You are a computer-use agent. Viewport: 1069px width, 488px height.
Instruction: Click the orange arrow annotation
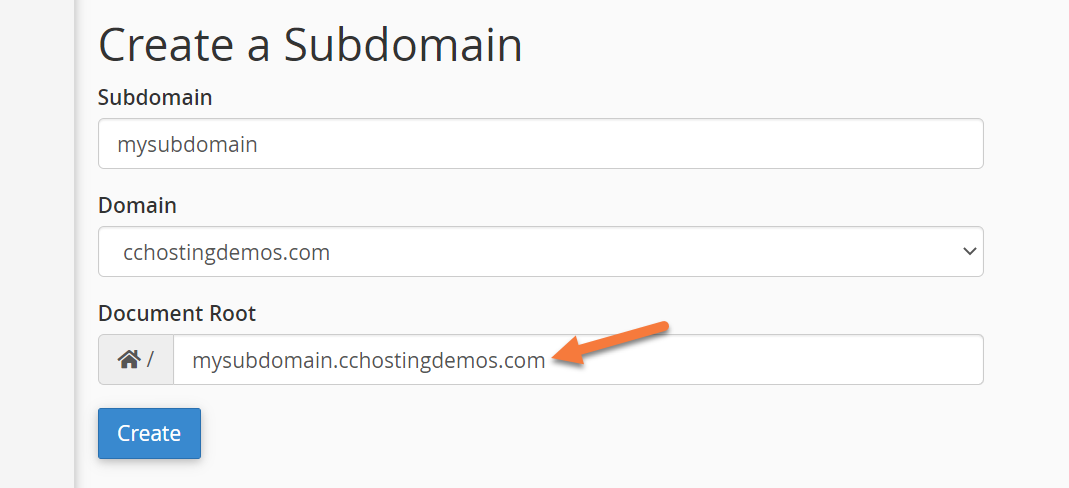point(612,343)
